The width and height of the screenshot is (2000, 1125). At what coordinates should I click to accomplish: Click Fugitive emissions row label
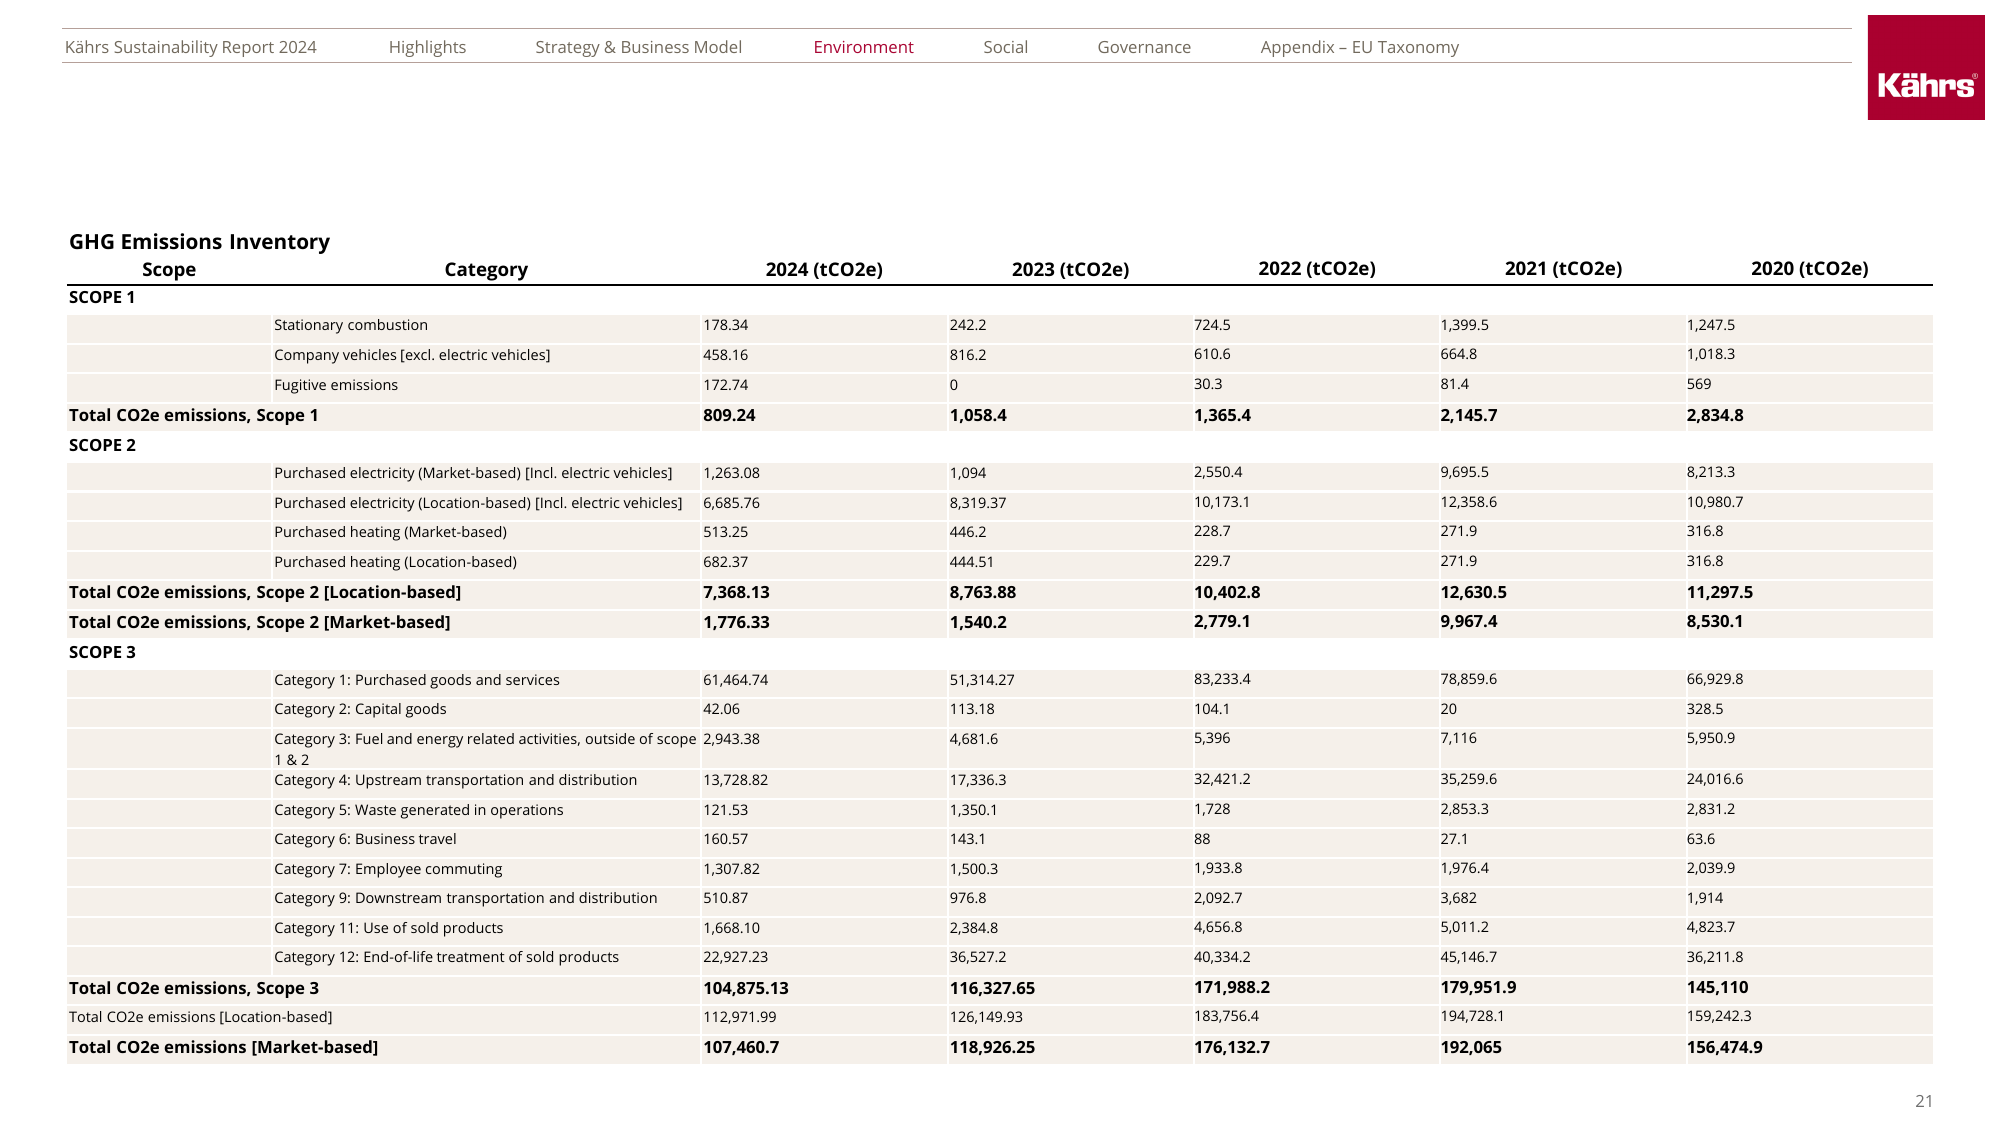(336, 385)
